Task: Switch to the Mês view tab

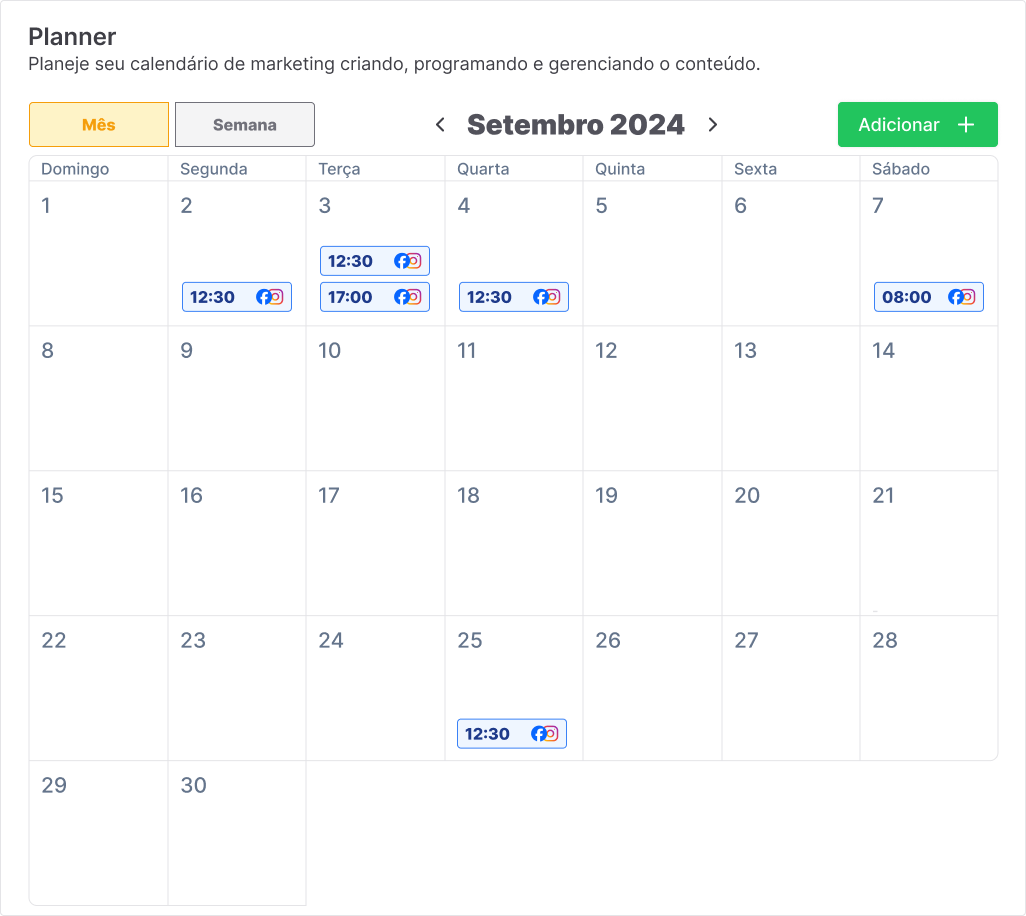Action: pos(99,125)
